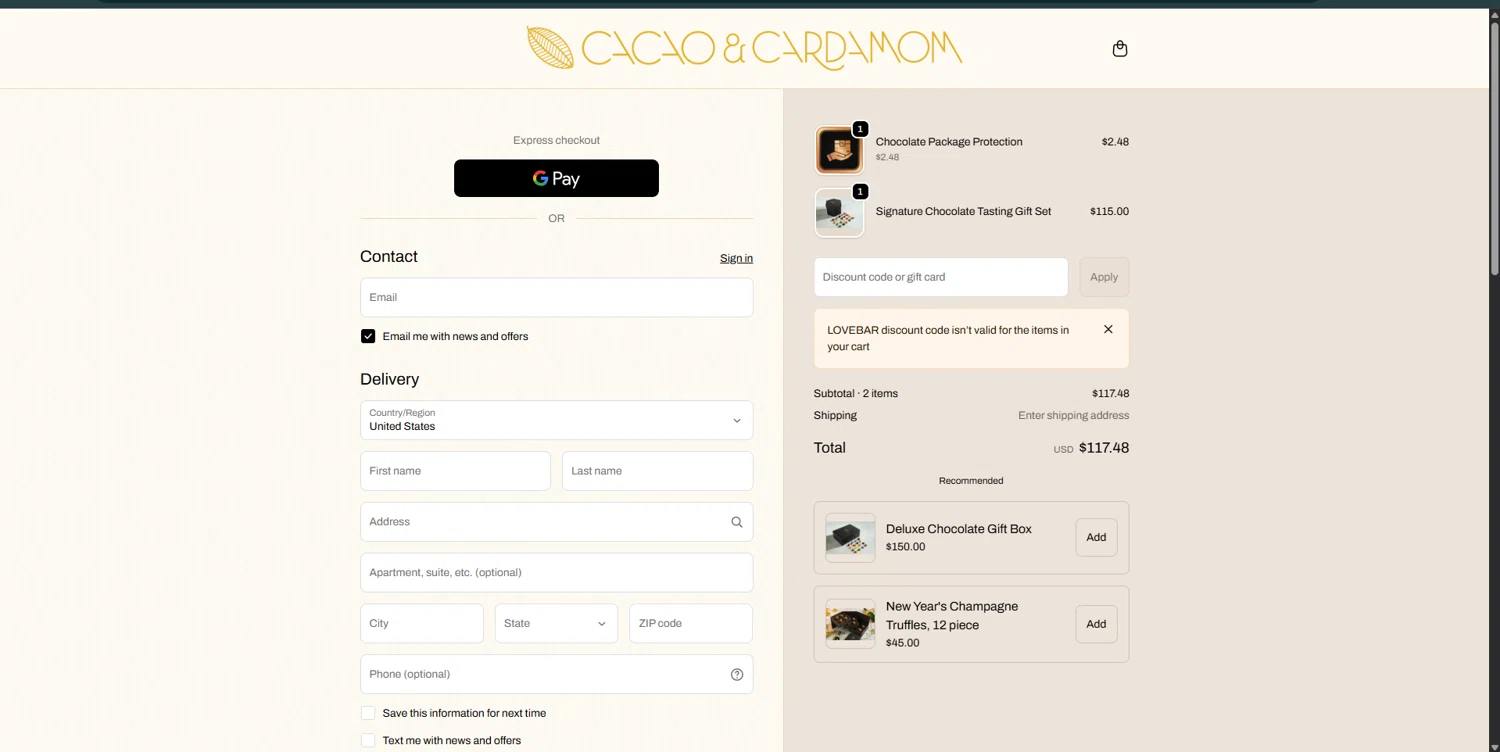The width and height of the screenshot is (1500, 752).
Task: Click the search icon in Address field
Action: click(737, 522)
